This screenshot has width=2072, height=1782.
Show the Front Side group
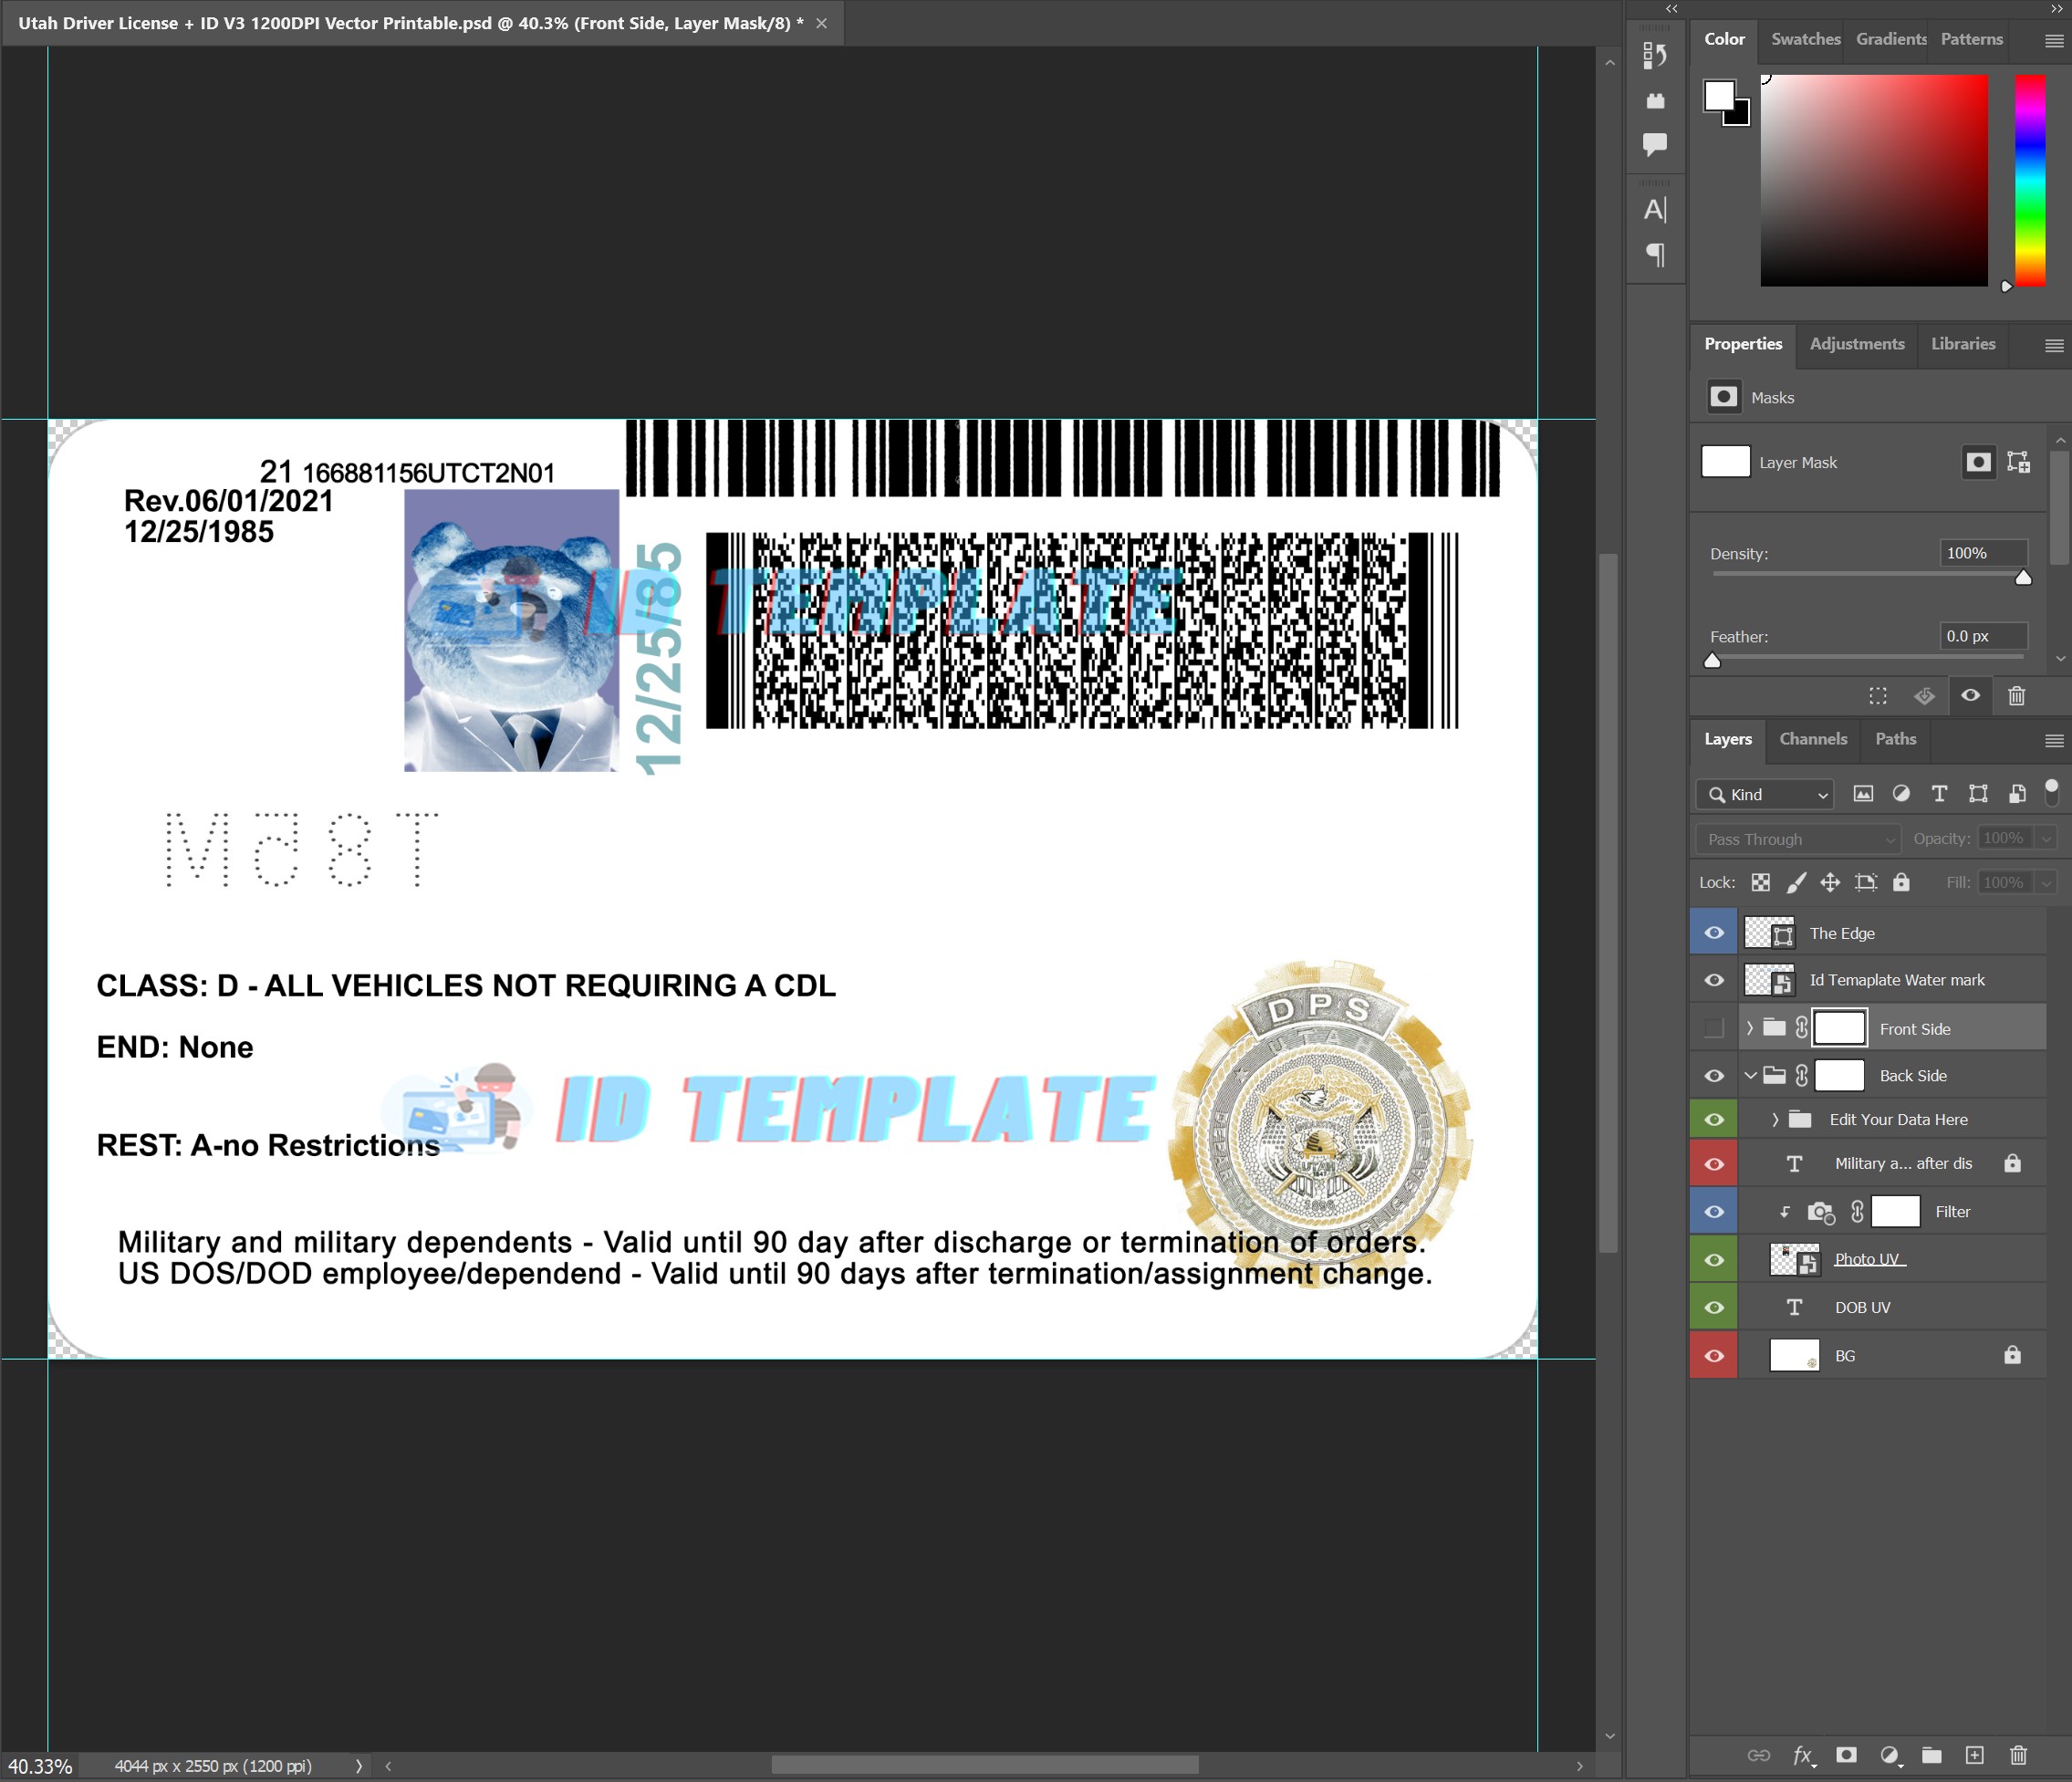[x=1714, y=1028]
